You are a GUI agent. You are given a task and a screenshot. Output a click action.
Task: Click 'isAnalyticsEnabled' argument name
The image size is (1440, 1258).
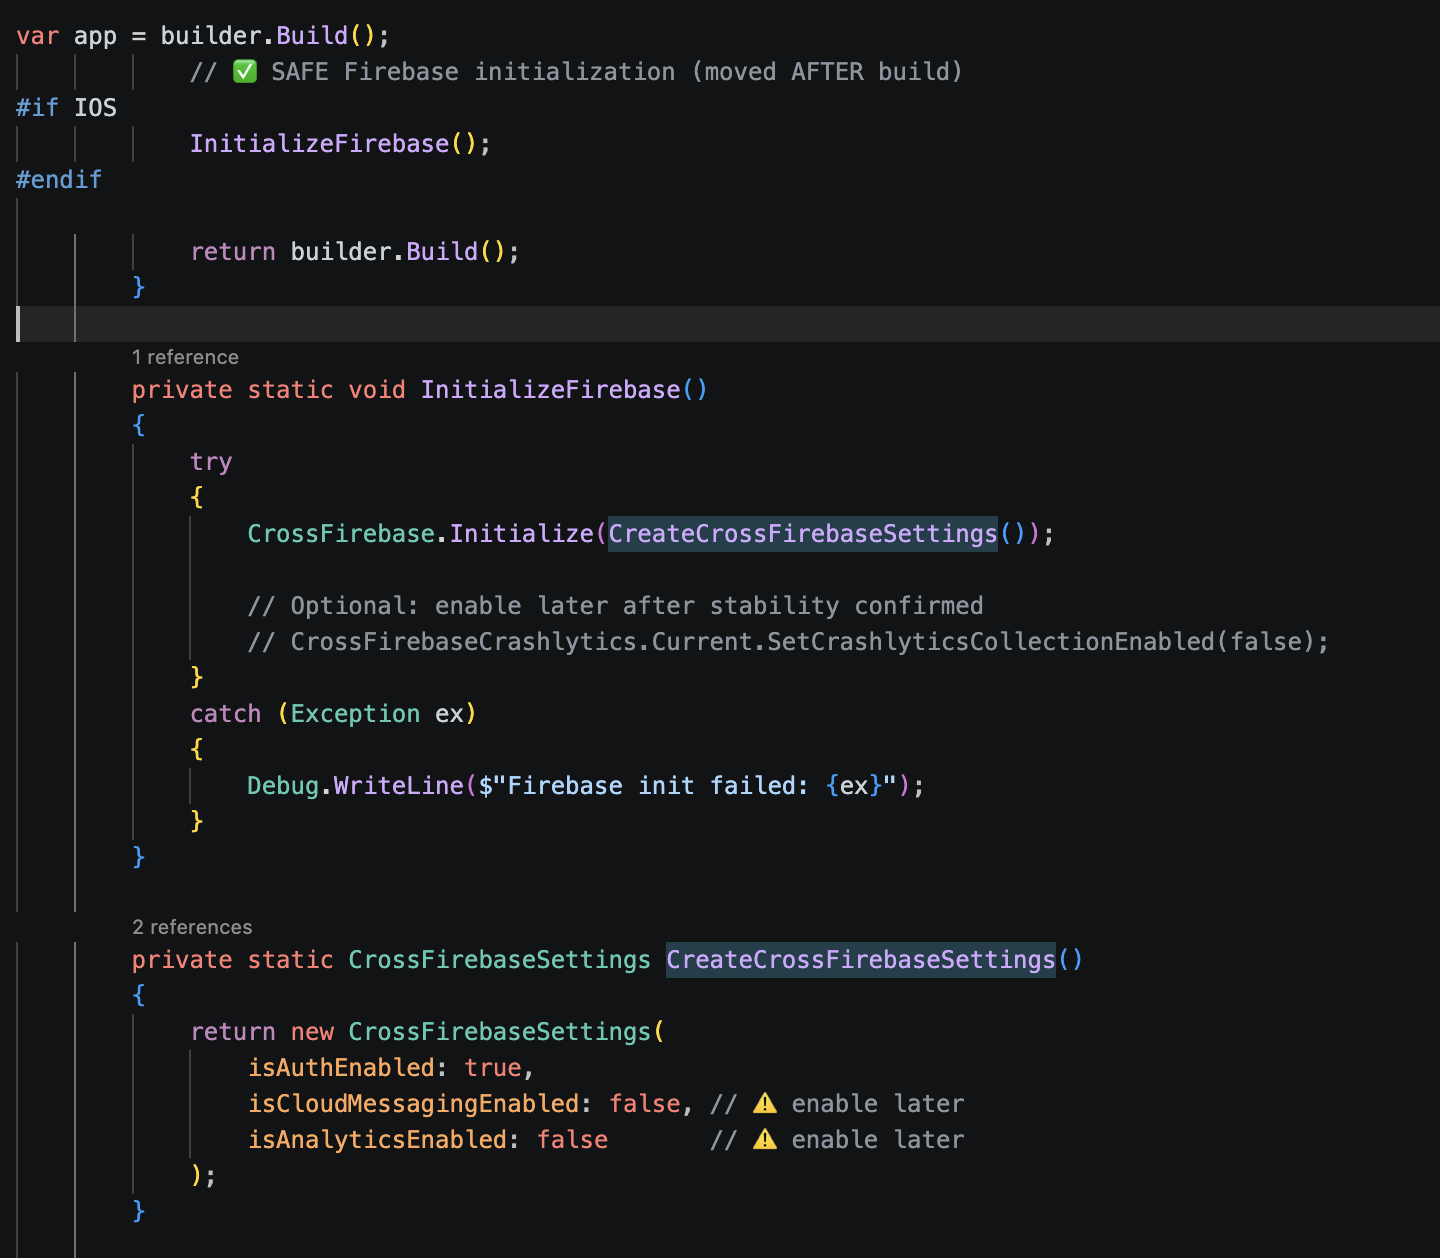pos(377,1140)
